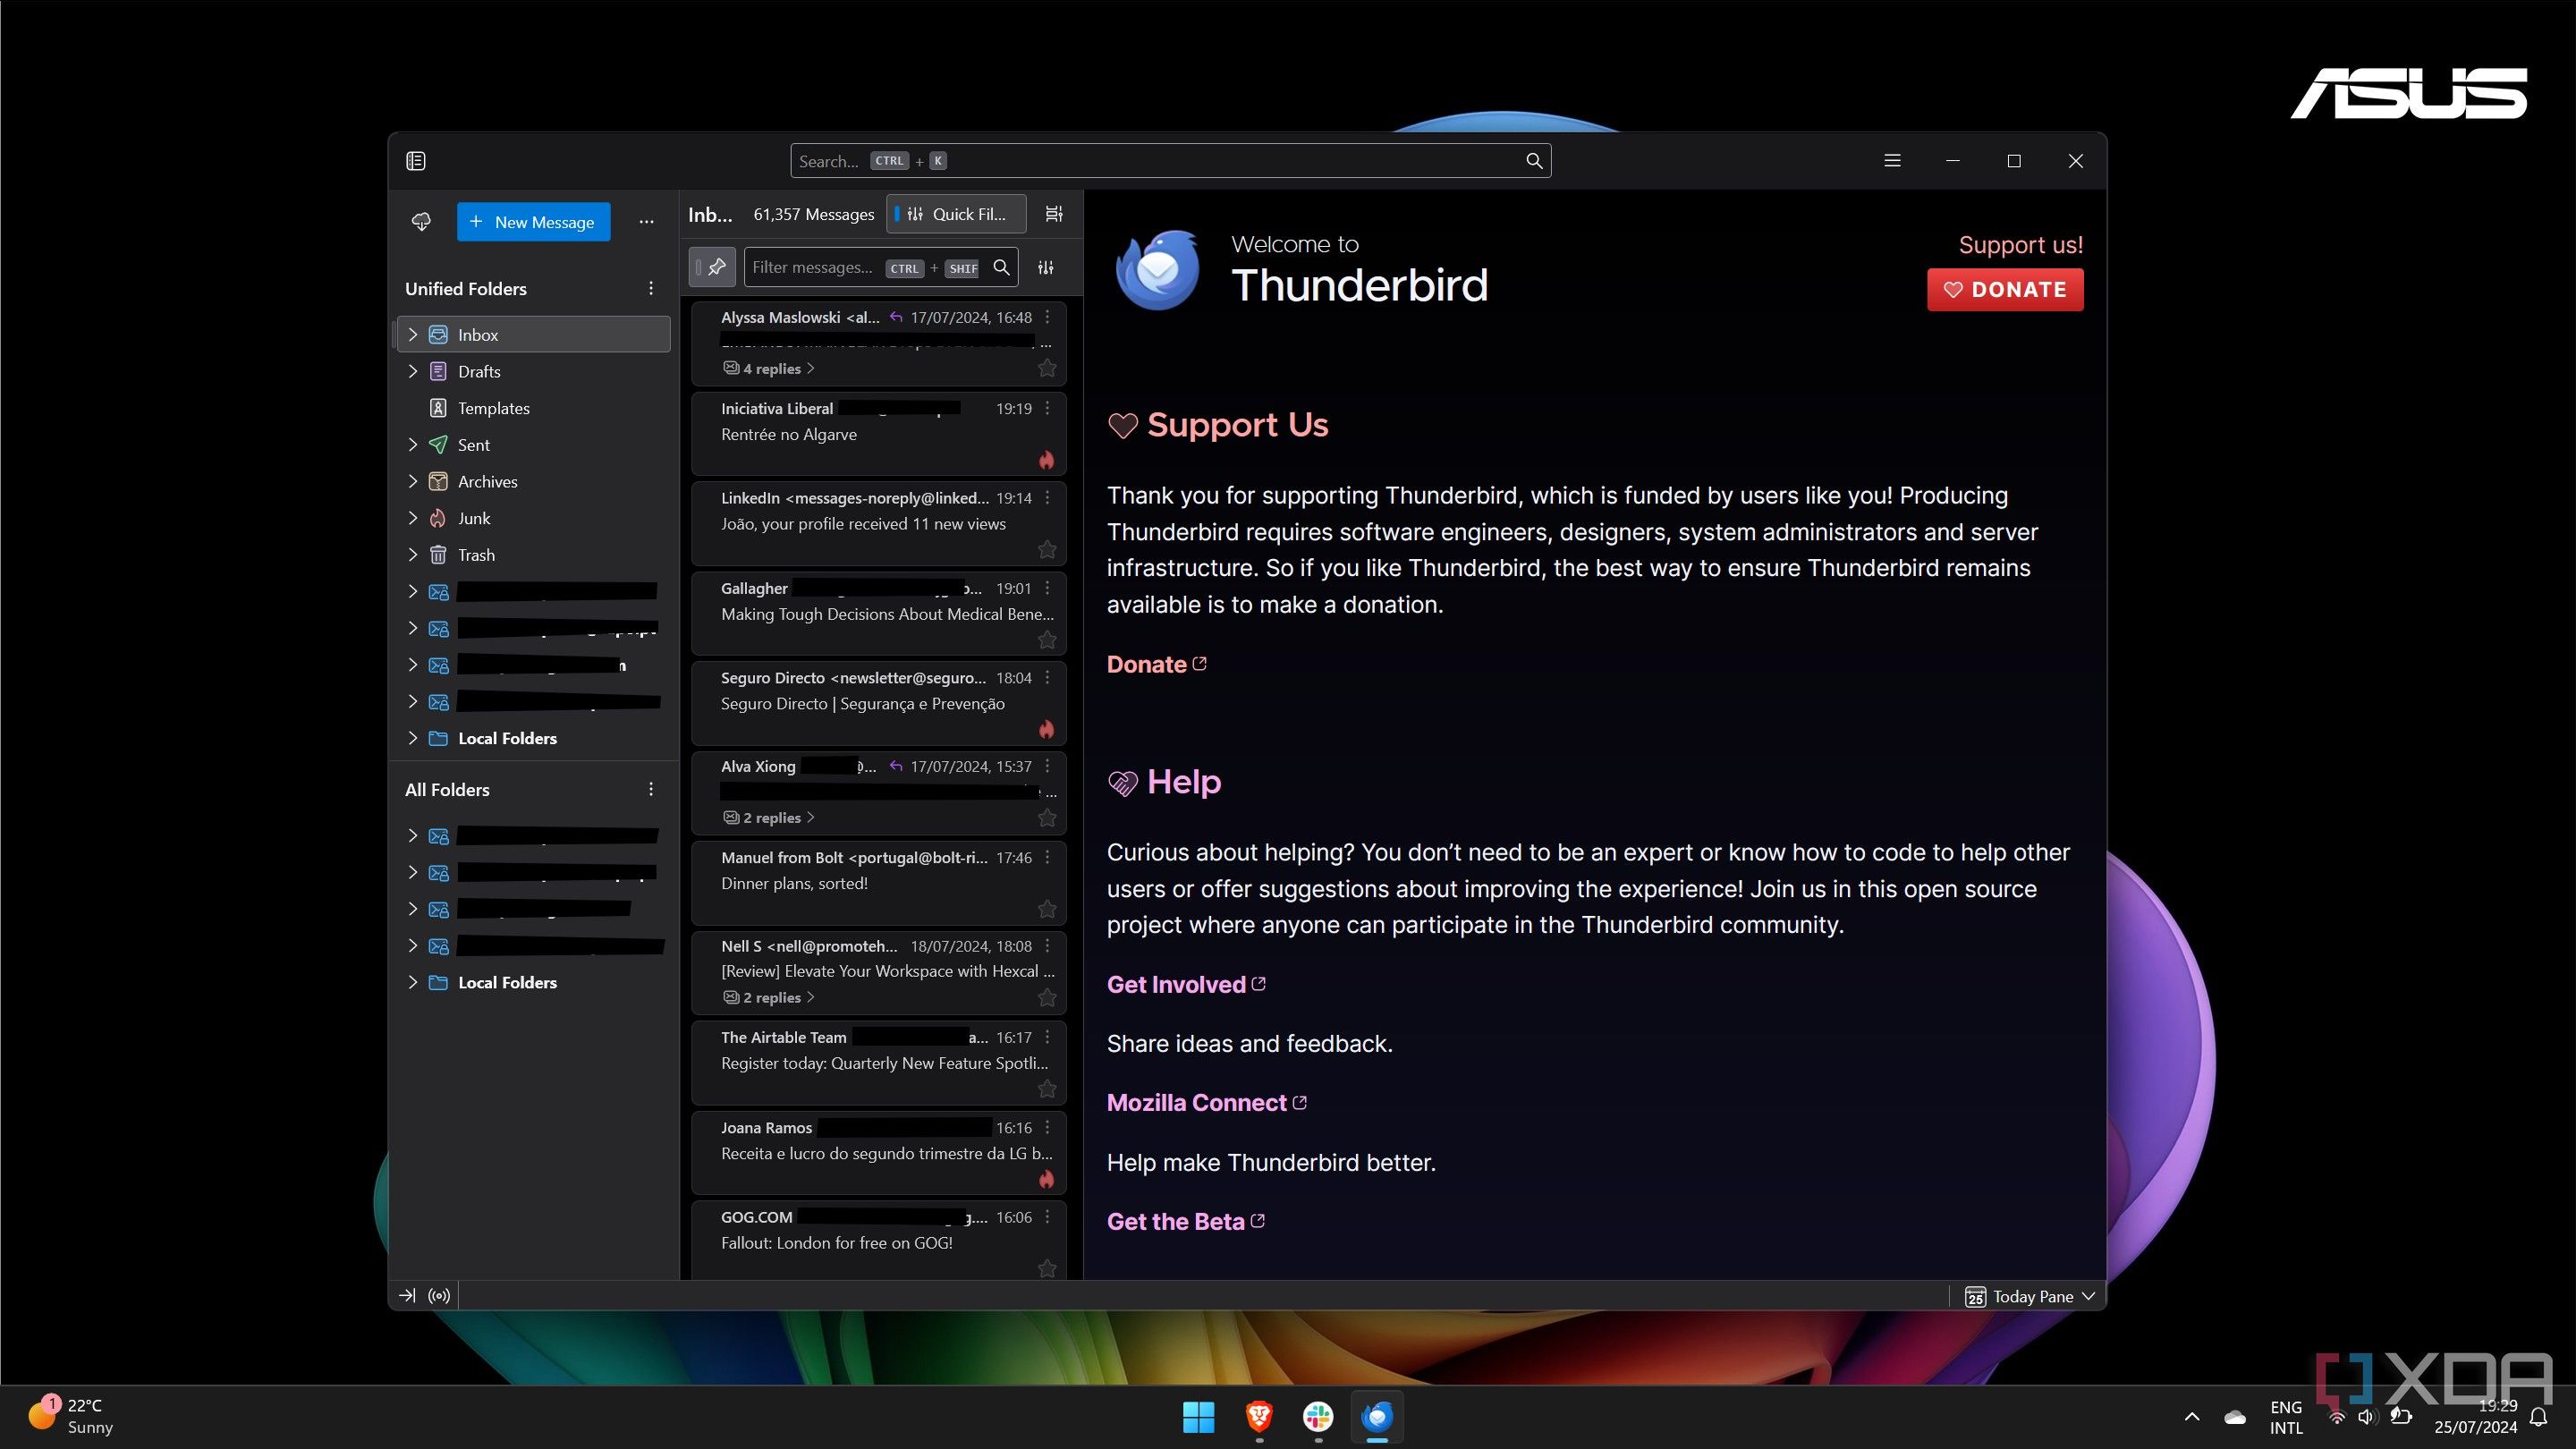Image resolution: width=2576 pixels, height=1449 pixels.
Task: Open the Get Involved link
Action: click(x=1176, y=984)
